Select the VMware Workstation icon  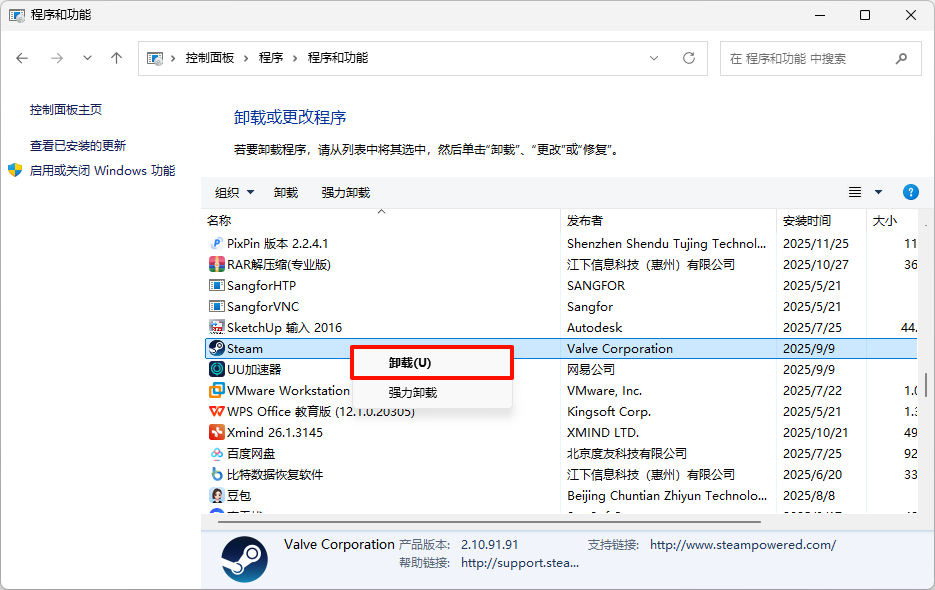click(216, 390)
